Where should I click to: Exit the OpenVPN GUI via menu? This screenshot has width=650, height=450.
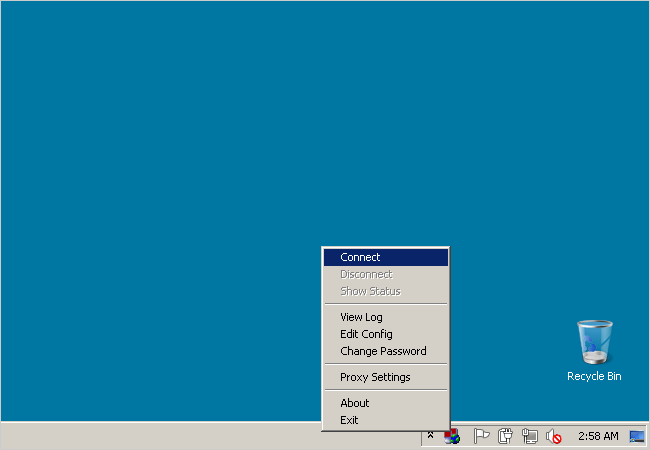tap(386, 420)
